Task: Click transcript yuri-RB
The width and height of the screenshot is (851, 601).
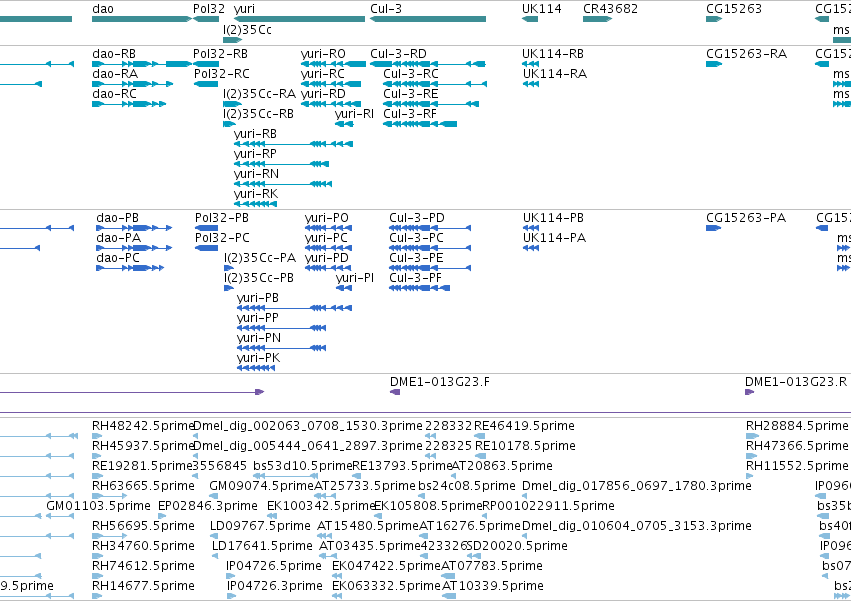Action: point(255,134)
